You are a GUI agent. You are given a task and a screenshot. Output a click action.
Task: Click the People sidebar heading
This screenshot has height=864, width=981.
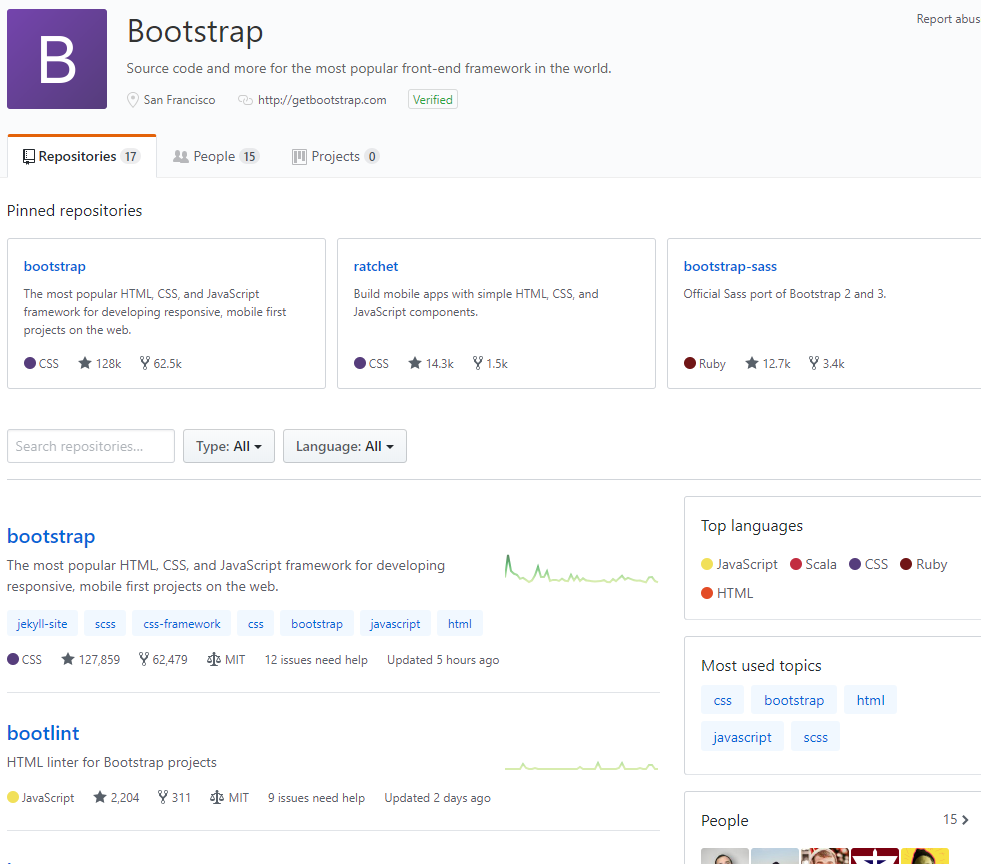tap(724, 820)
